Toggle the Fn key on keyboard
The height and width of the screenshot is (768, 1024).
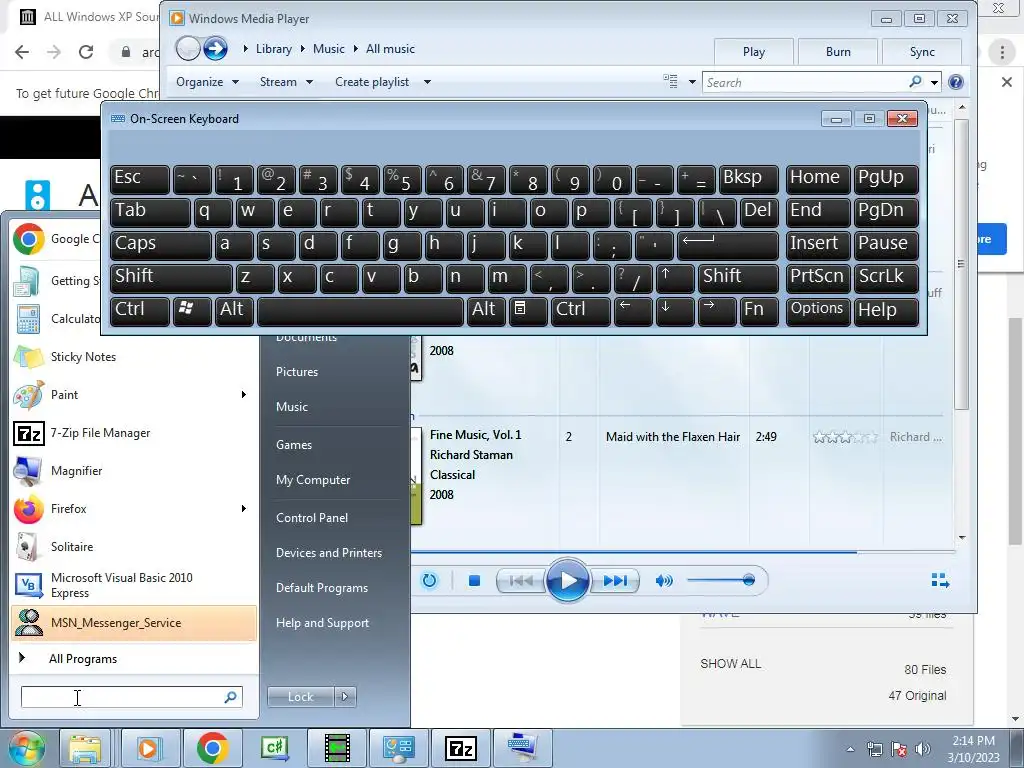[x=759, y=310]
